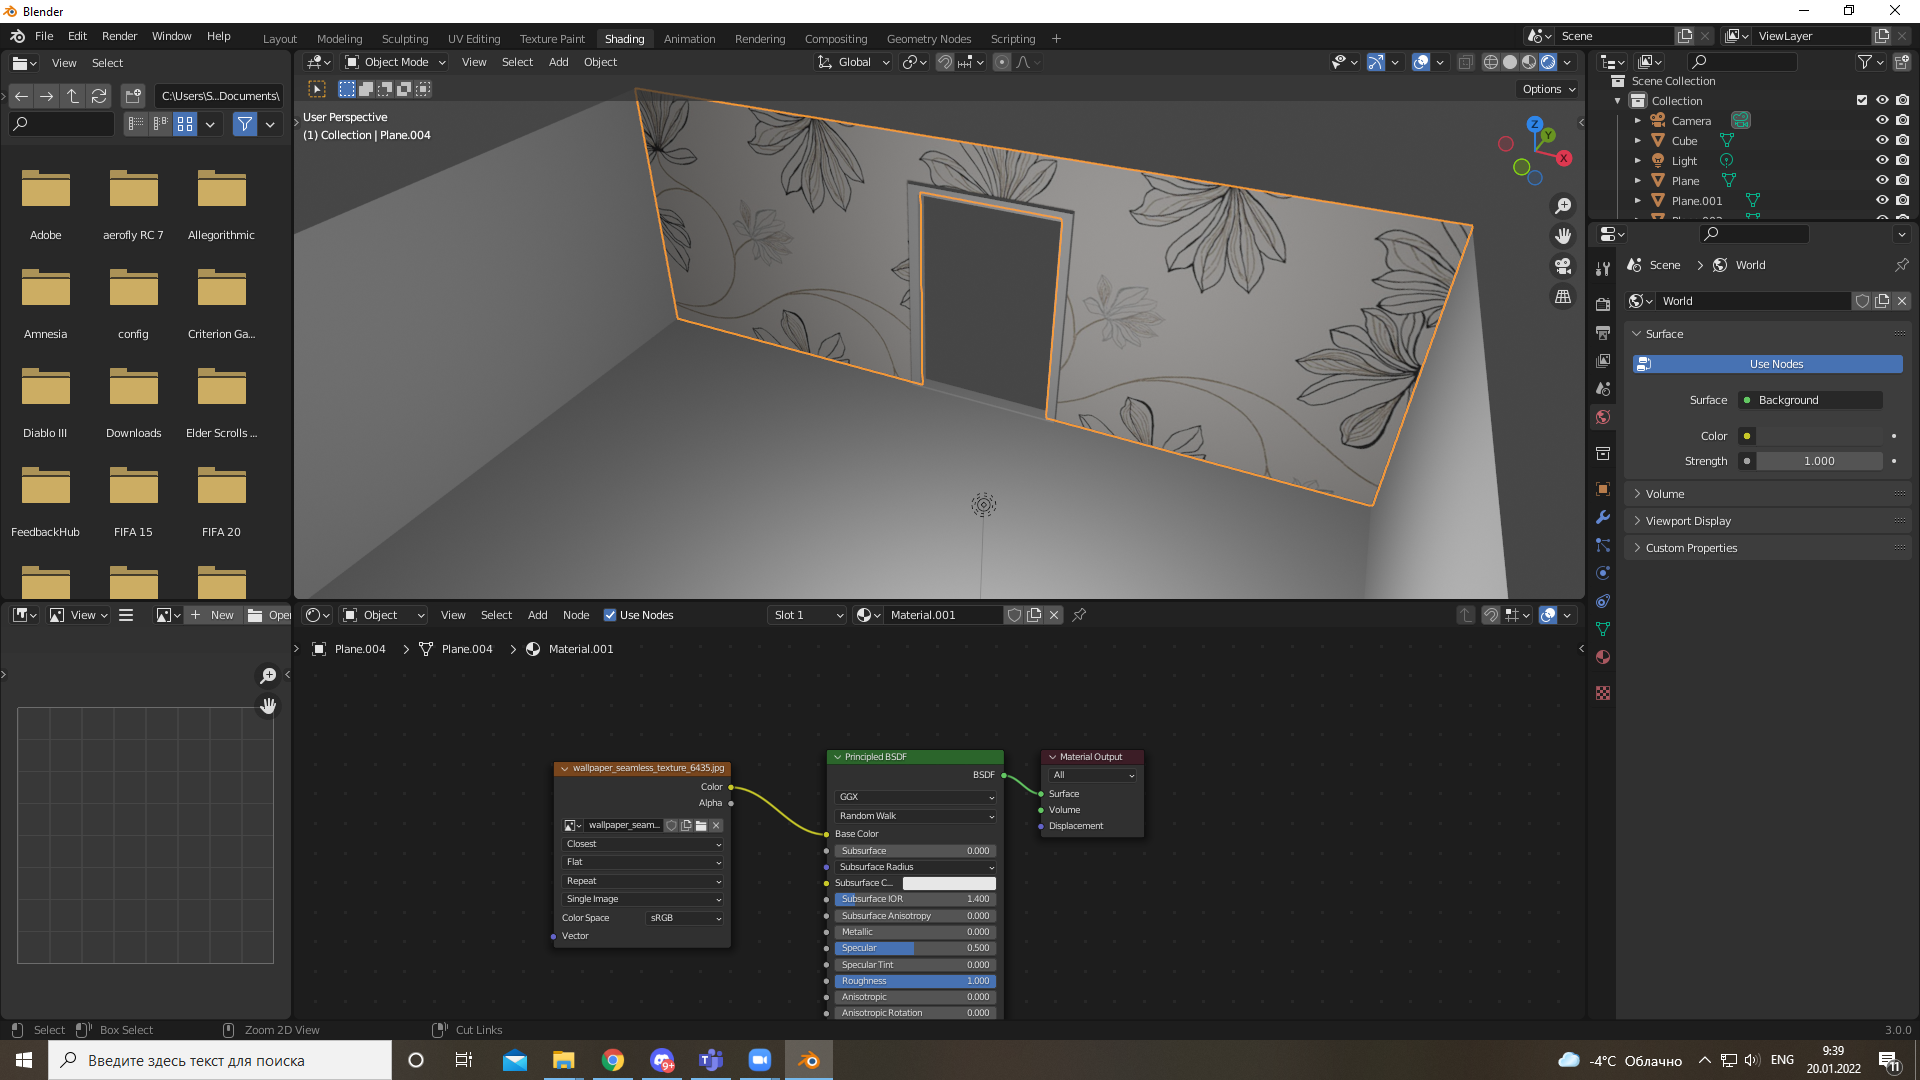Switch to the Geometry Nodes workspace tab

[x=929, y=39]
